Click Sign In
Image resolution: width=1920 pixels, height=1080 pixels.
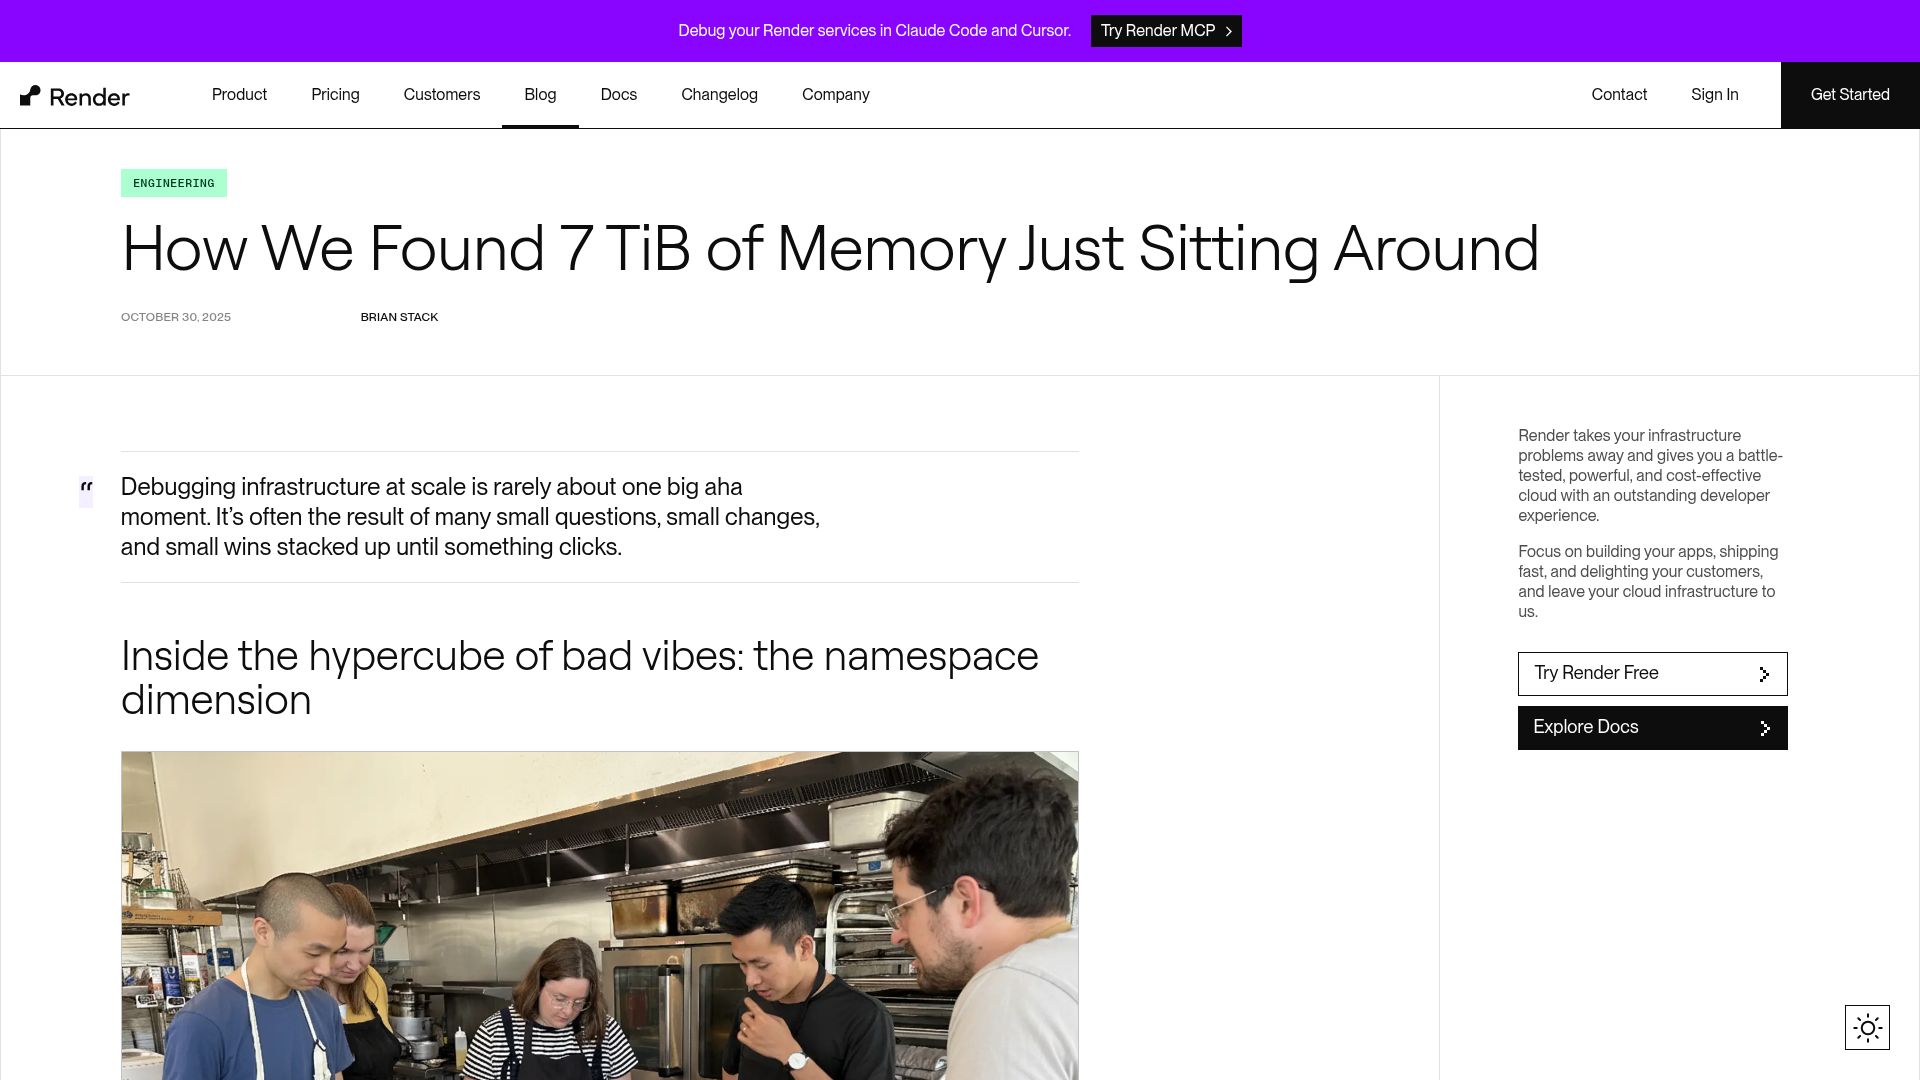click(1714, 95)
